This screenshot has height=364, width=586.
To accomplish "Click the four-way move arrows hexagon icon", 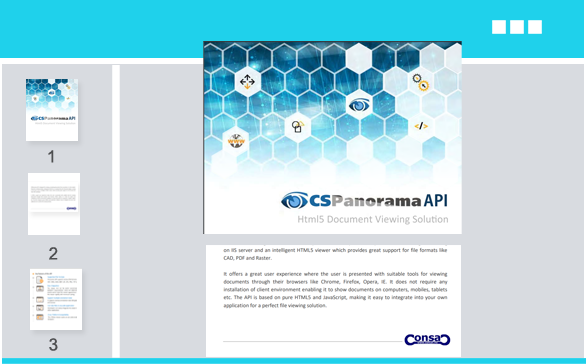I will point(247,81).
